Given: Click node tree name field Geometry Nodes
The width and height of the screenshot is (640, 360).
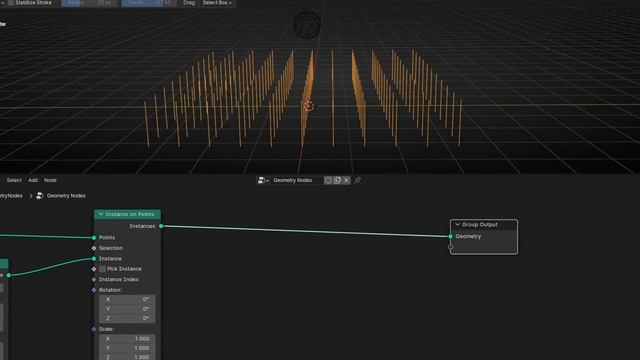Looking at the screenshot, I should (x=296, y=180).
